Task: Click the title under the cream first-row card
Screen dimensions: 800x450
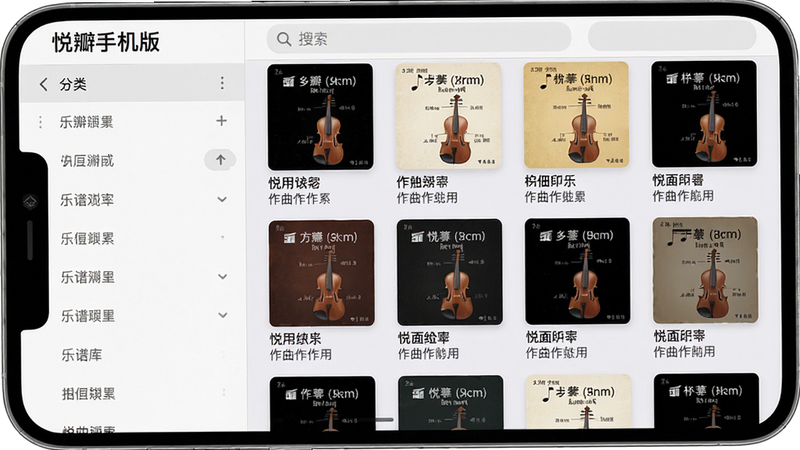Action: click(422, 182)
